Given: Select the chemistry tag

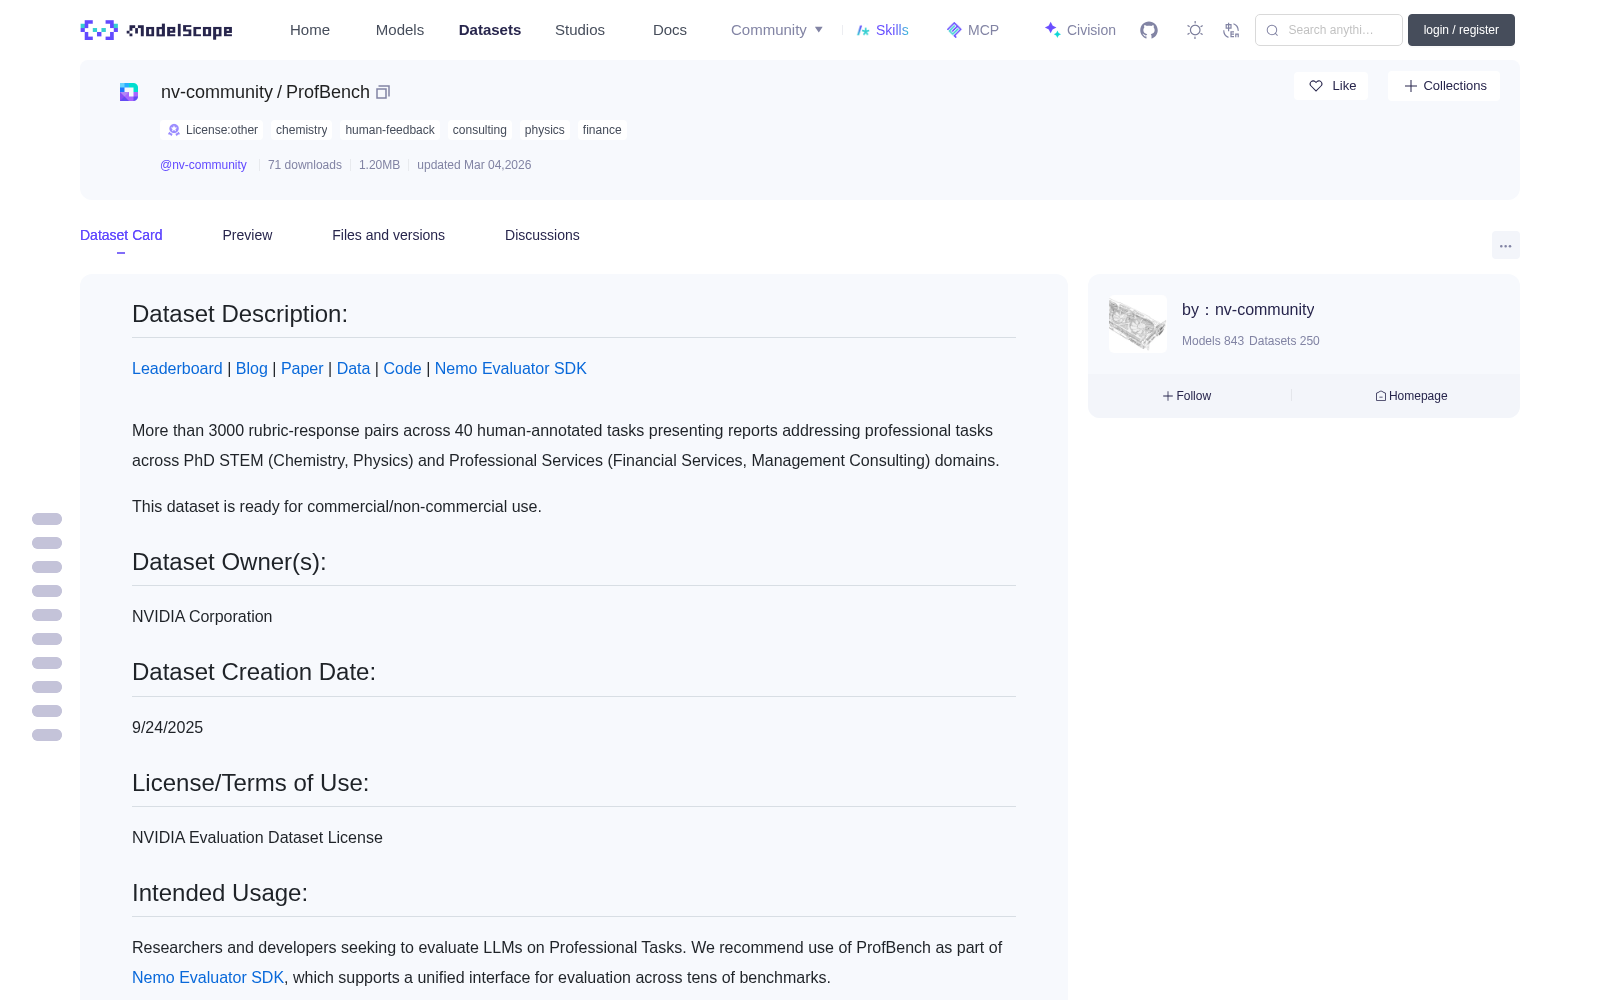Looking at the screenshot, I should pyautogui.click(x=301, y=130).
